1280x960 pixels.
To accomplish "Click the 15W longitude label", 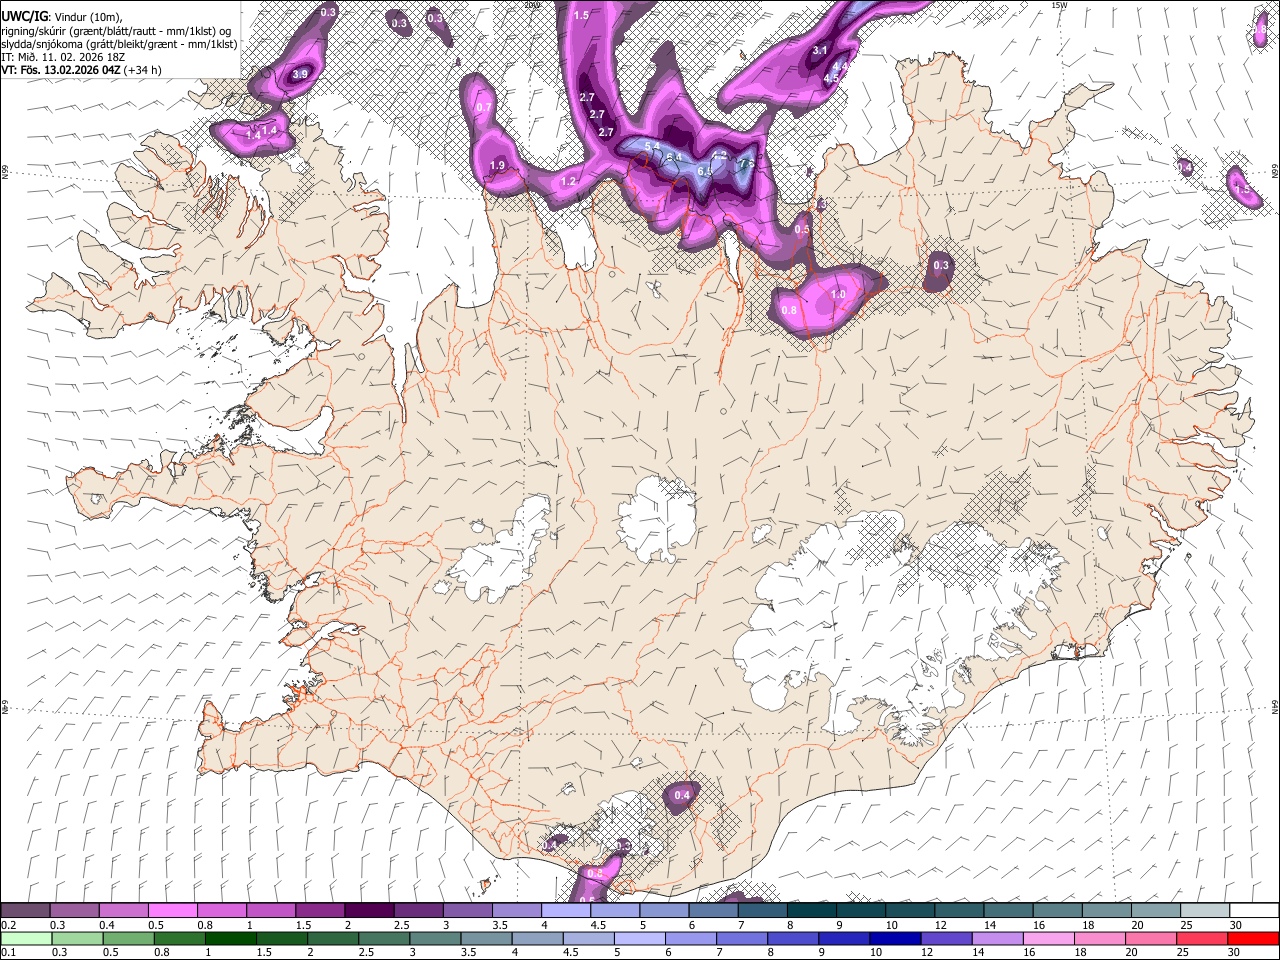I will pyautogui.click(x=1059, y=5).
